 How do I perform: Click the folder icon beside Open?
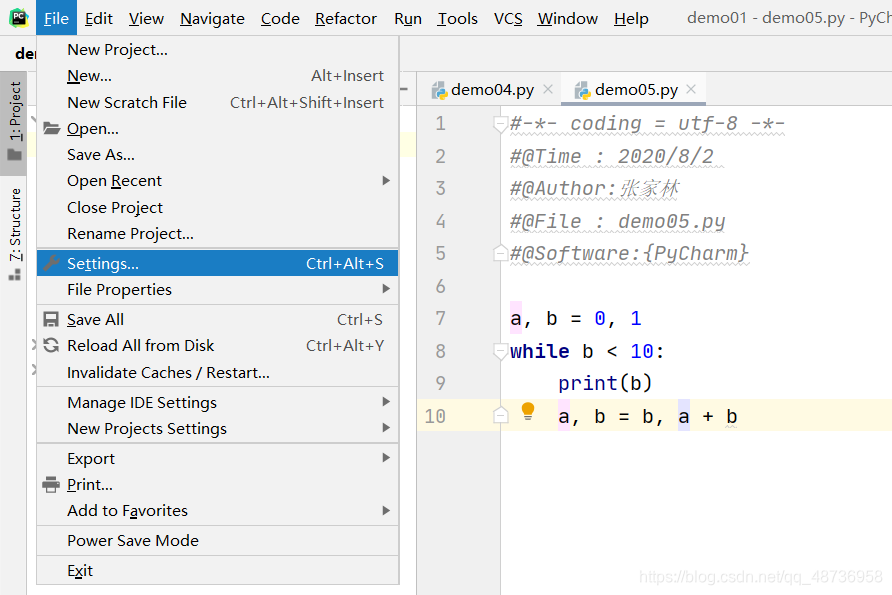click(51, 129)
